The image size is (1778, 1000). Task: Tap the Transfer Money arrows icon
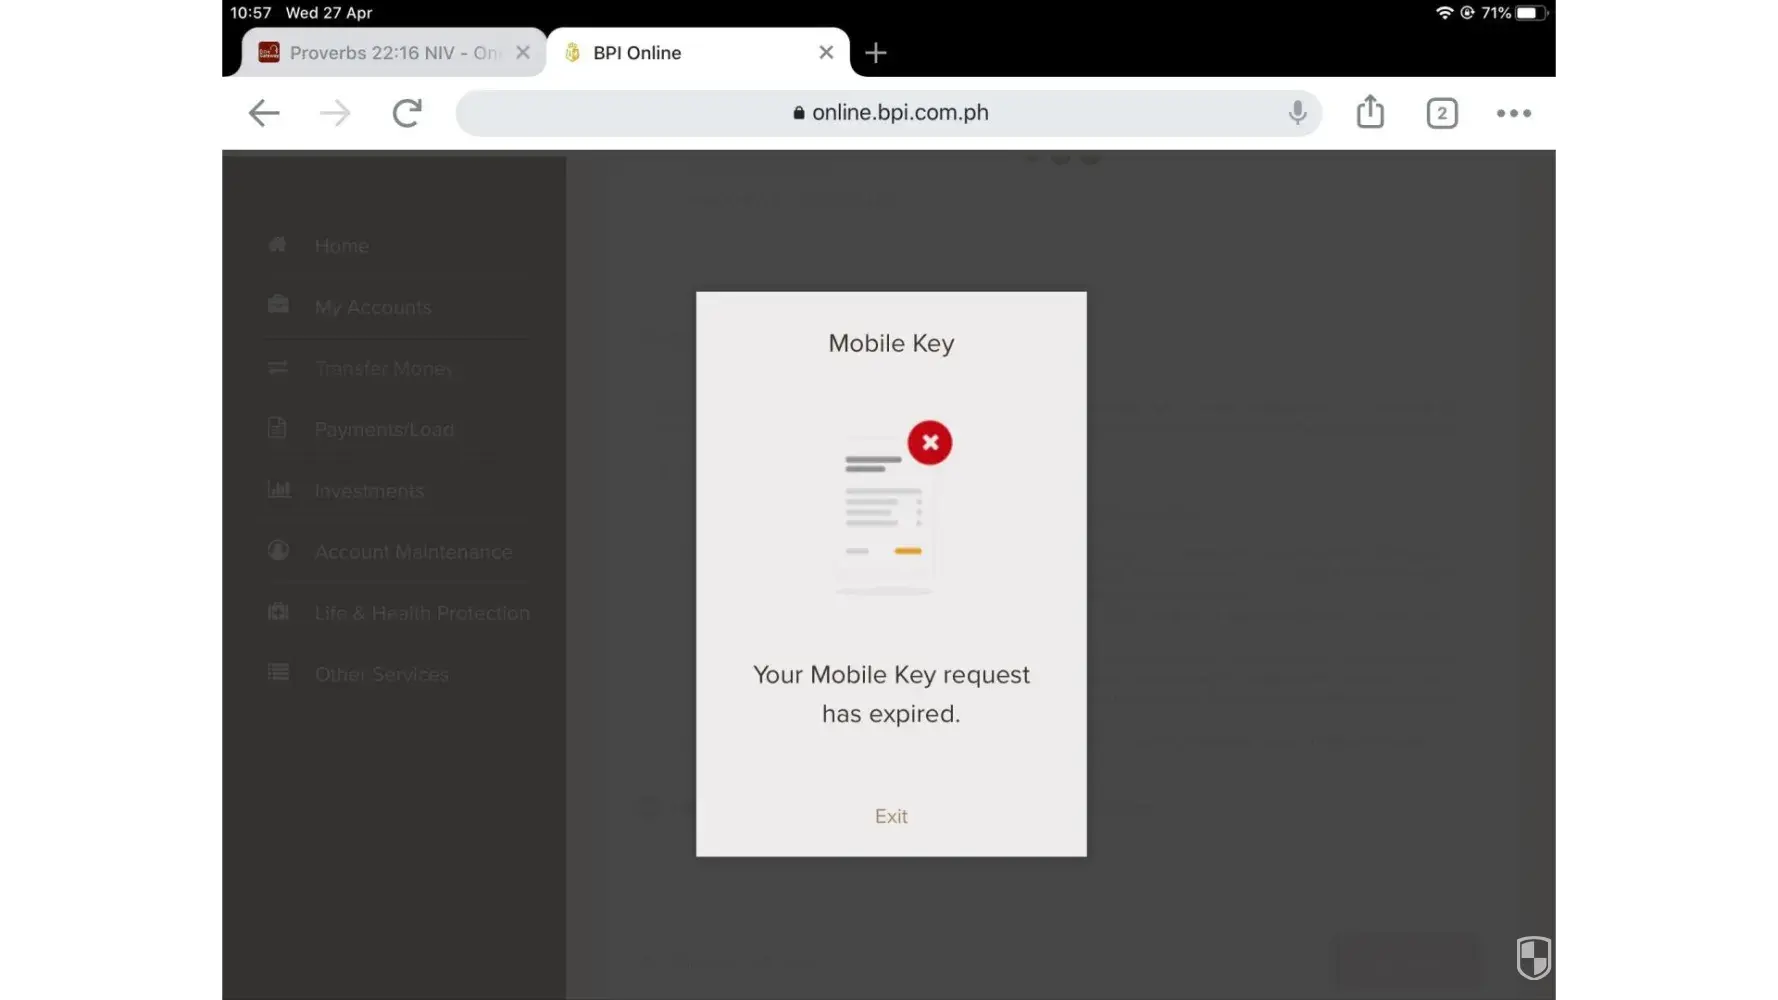278,367
